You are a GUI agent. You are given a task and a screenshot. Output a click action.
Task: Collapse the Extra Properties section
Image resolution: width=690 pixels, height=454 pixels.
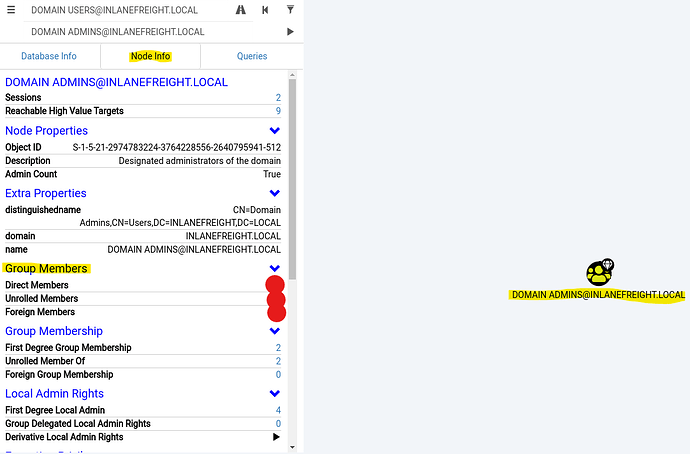275,193
